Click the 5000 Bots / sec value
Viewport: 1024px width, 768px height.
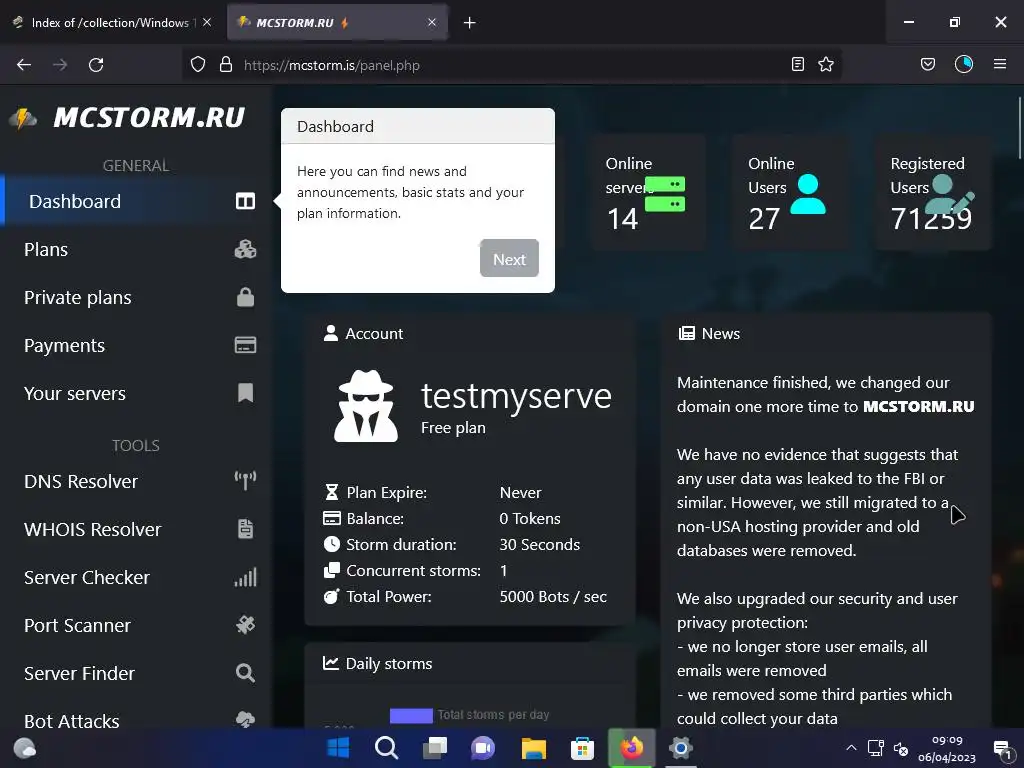pyautogui.click(x=552, y=596)
